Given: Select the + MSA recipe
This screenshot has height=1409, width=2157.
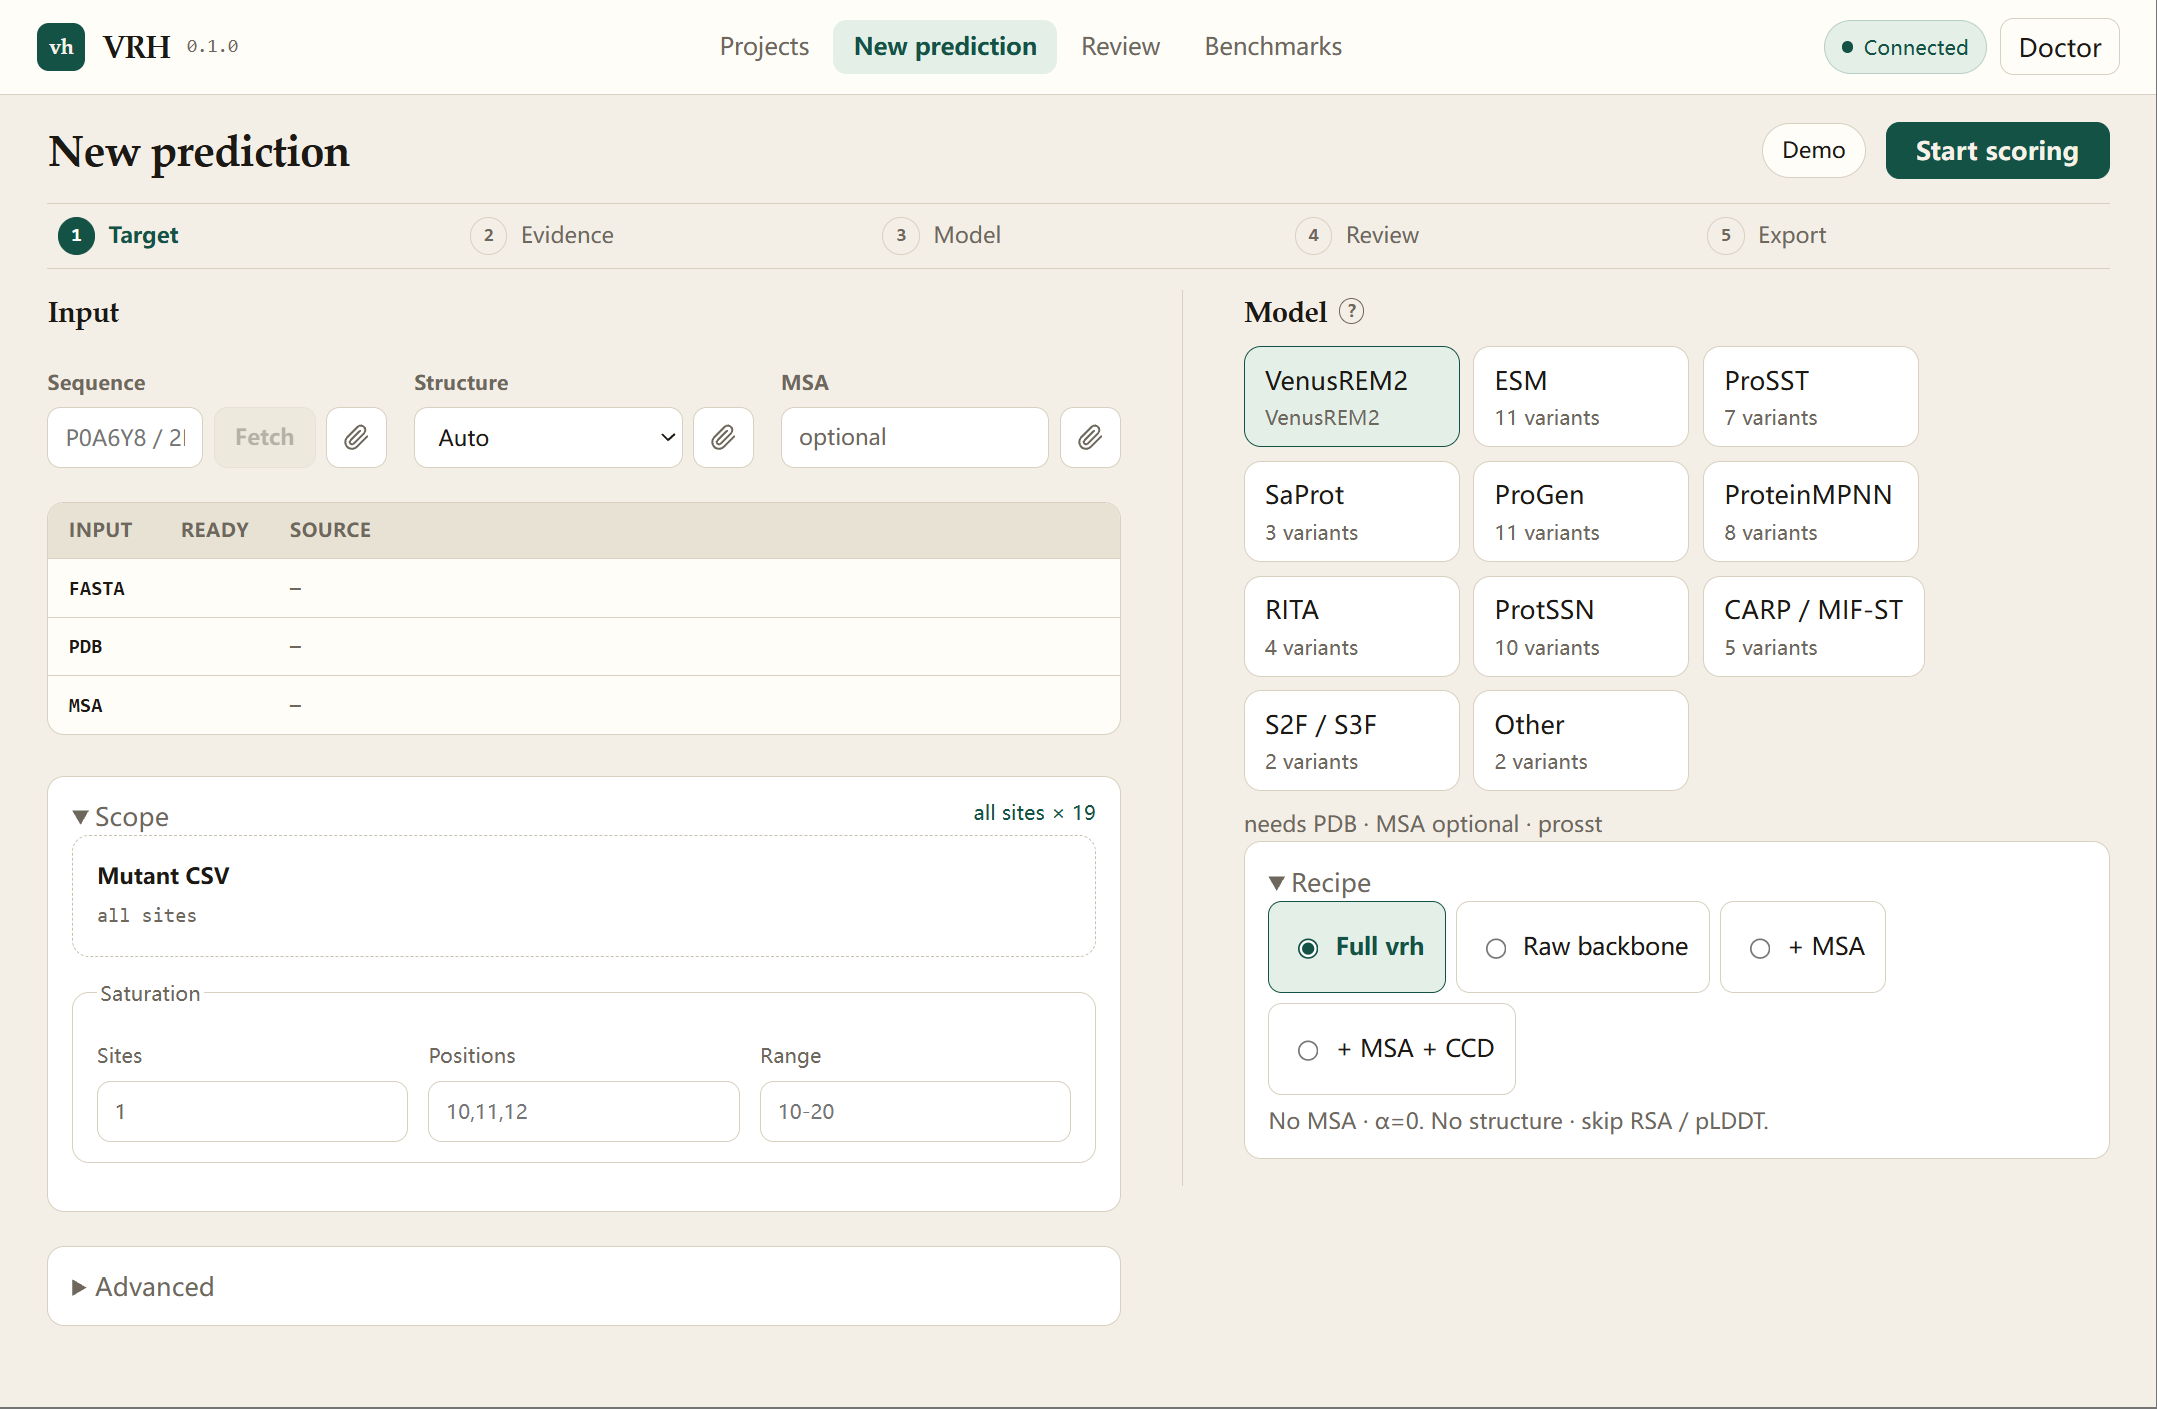Looking at the screenshot, I should point(1802,947).
